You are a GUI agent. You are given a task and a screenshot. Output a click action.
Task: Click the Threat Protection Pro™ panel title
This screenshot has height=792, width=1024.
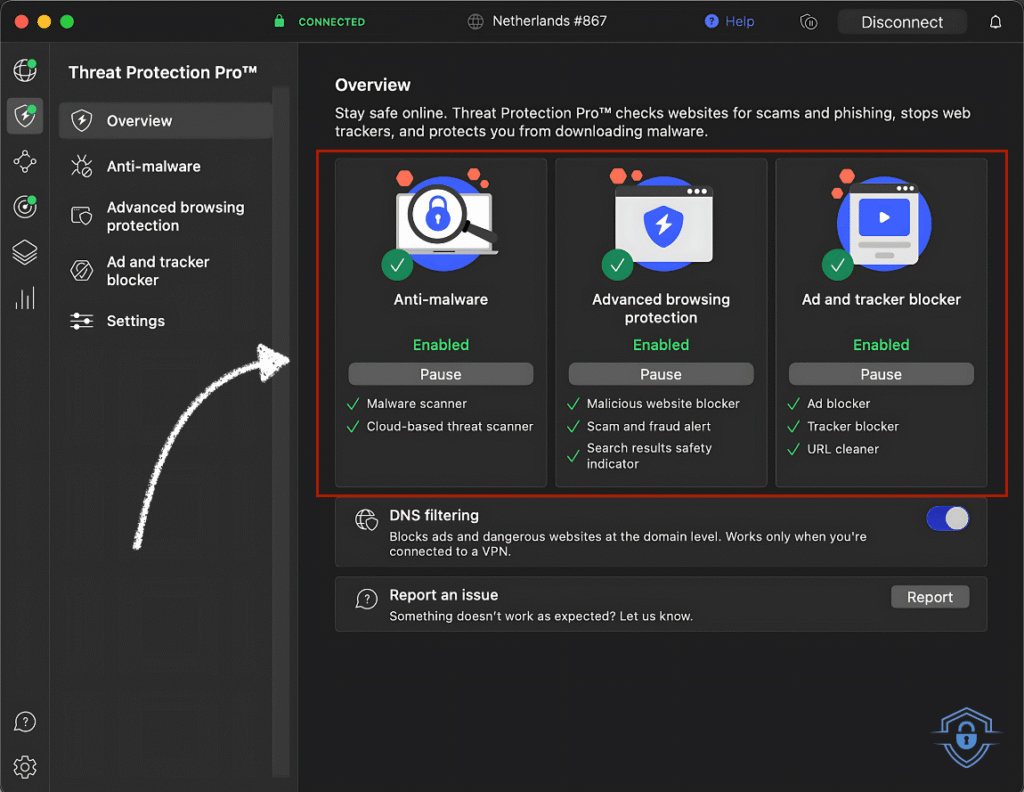pos(163,72)
